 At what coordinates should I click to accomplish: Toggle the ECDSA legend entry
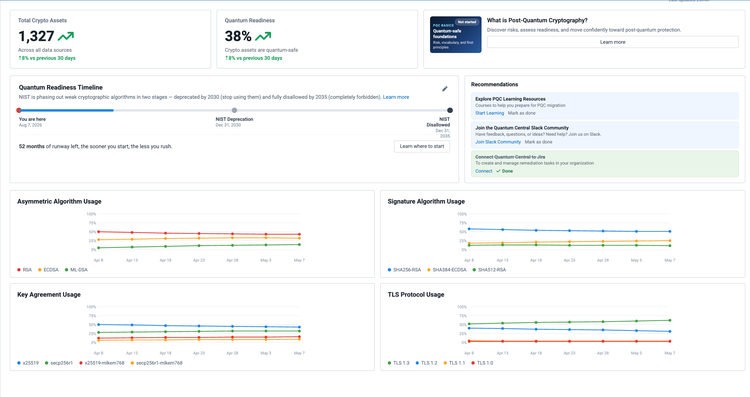[x=48, y=270]
